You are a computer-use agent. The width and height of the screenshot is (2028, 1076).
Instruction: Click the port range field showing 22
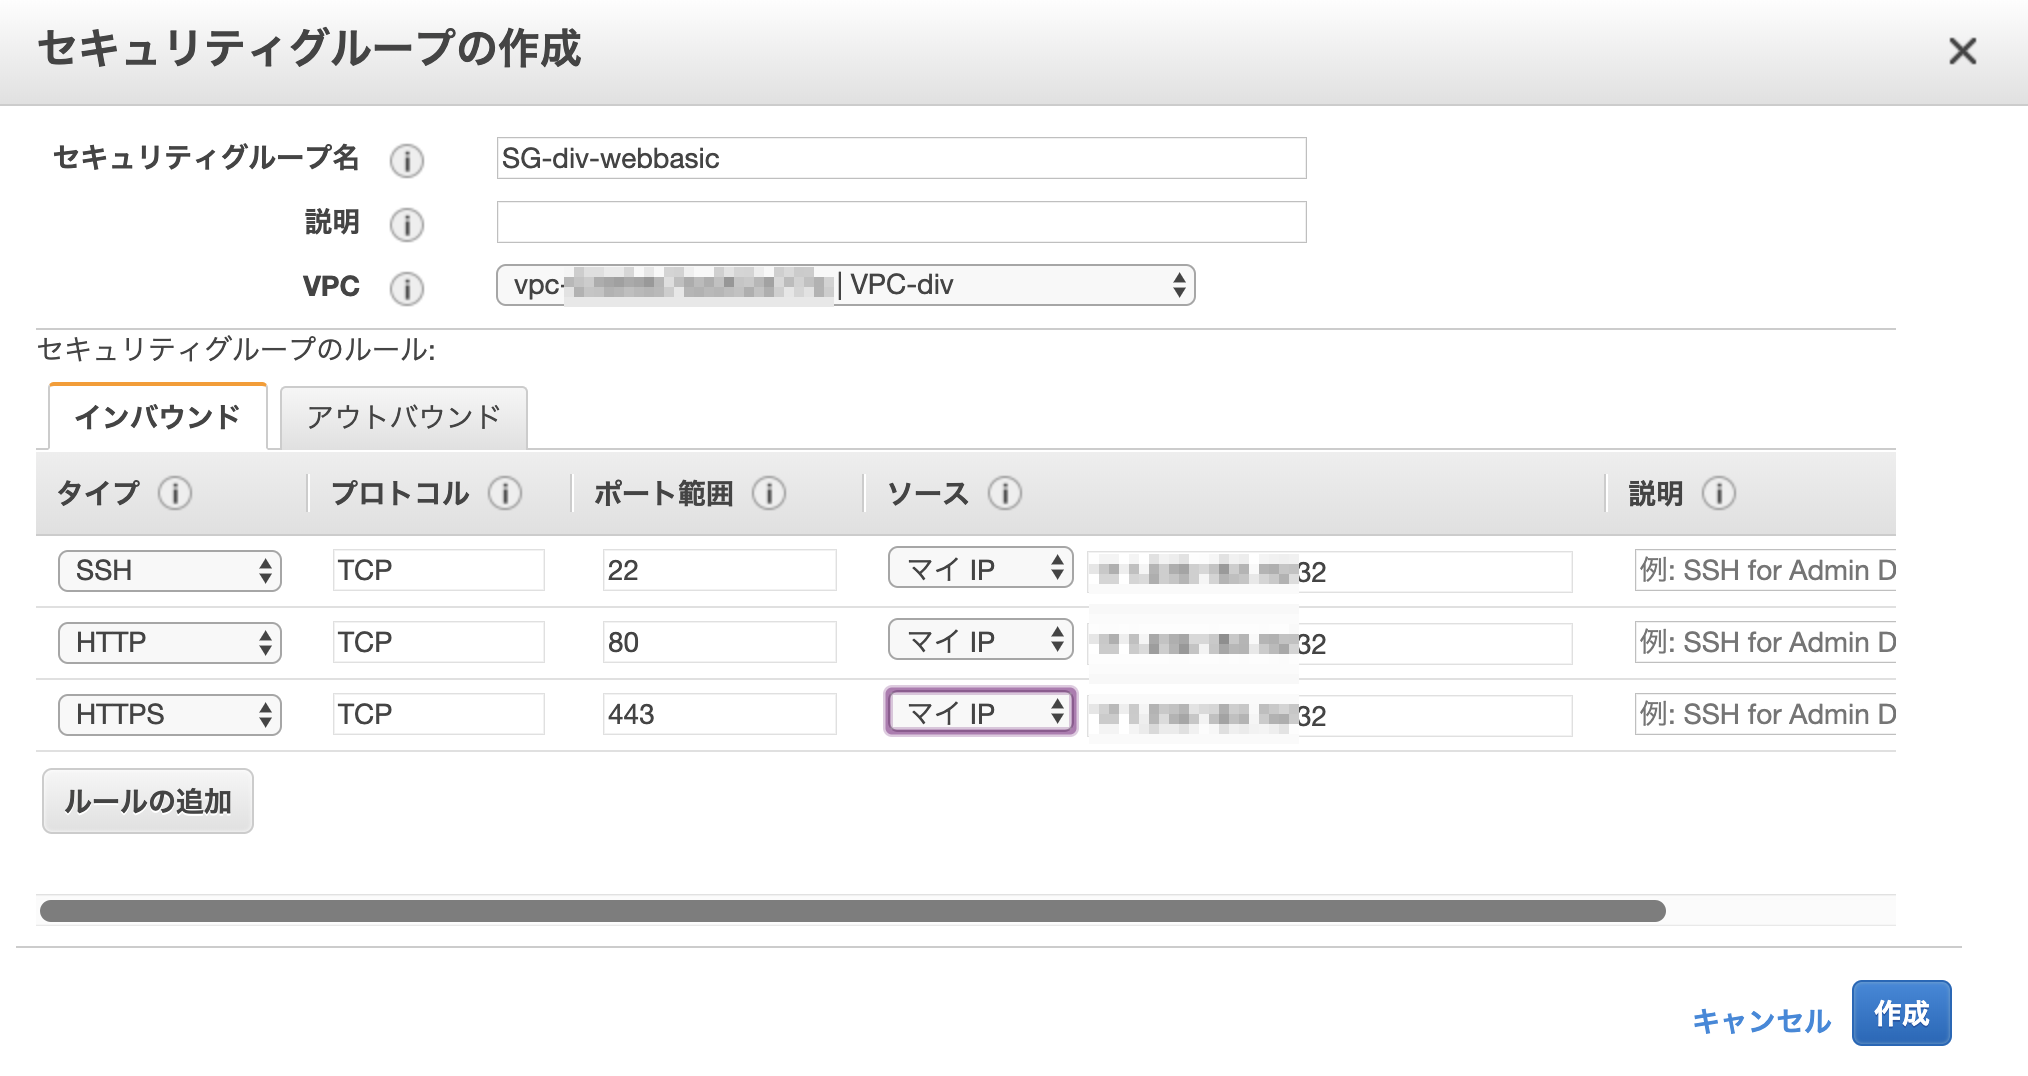coord(720,571)
